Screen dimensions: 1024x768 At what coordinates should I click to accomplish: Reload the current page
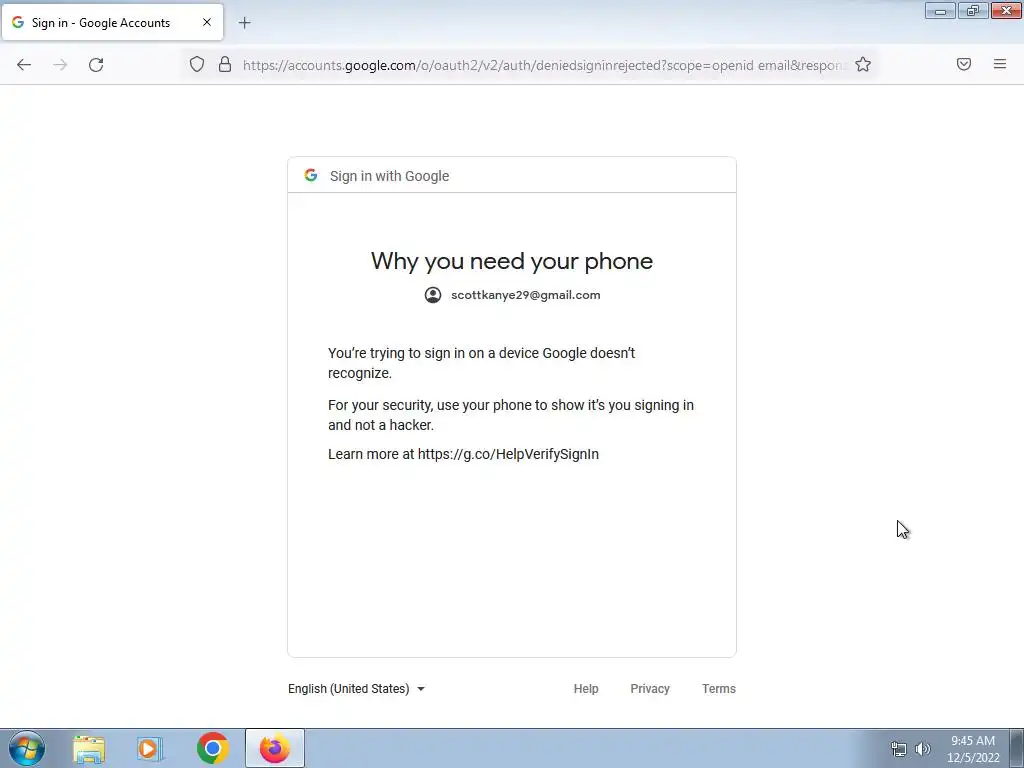(96, 65)
